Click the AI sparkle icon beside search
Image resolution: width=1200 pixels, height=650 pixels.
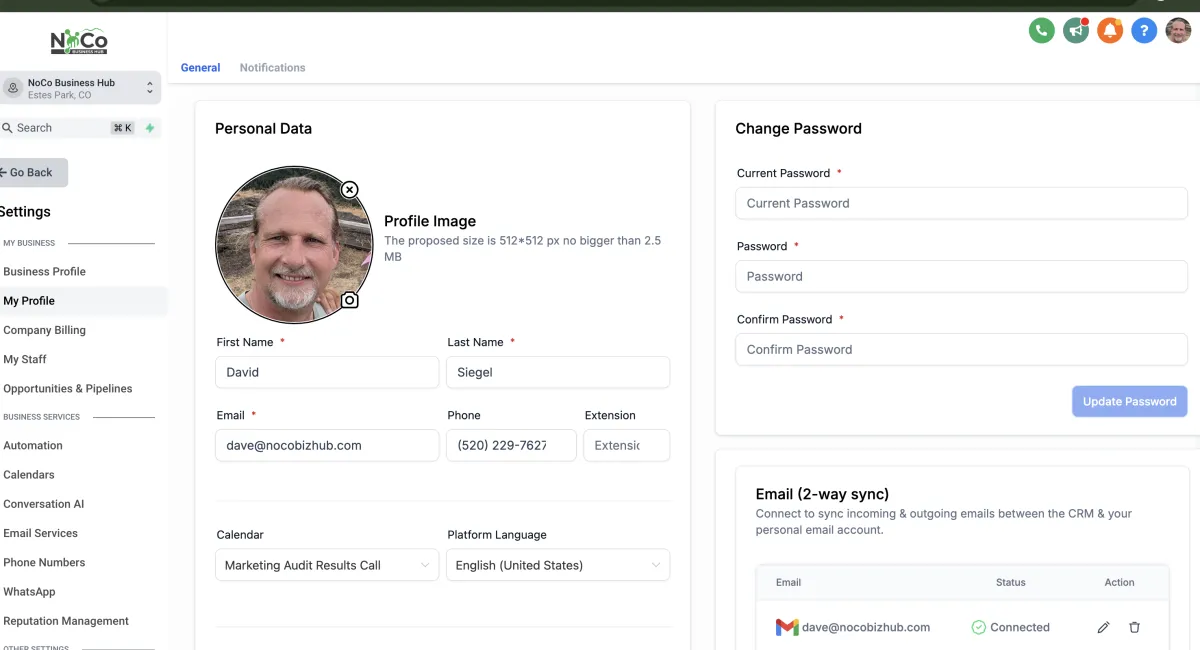coord(150,128)
